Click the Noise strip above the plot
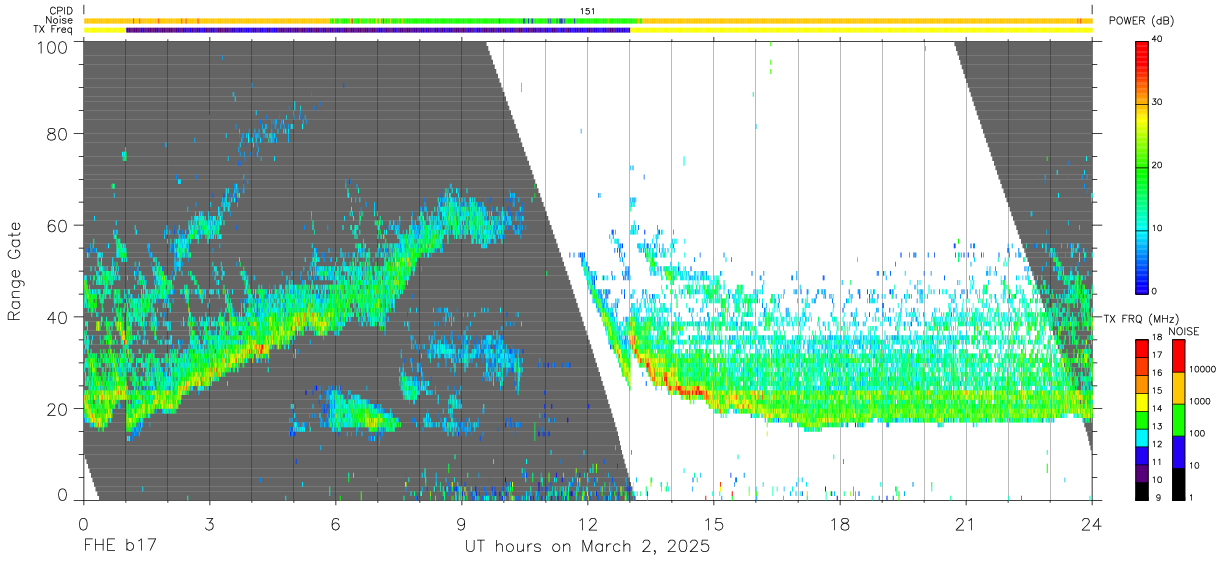The height and width of the screenshot is (567, 1228). tap(588, 20)
